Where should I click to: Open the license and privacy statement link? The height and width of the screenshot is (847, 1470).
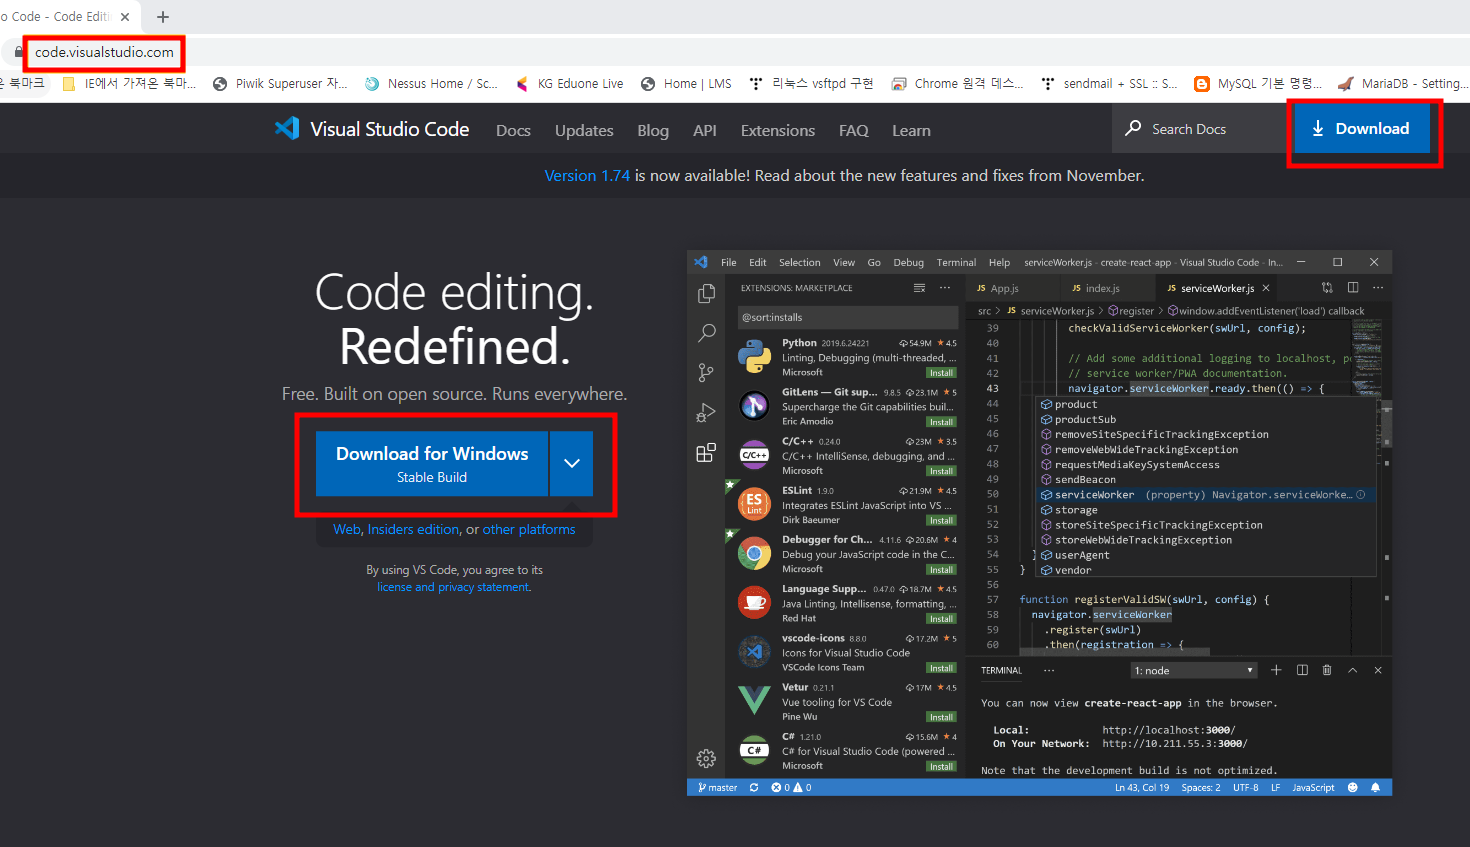453,587
